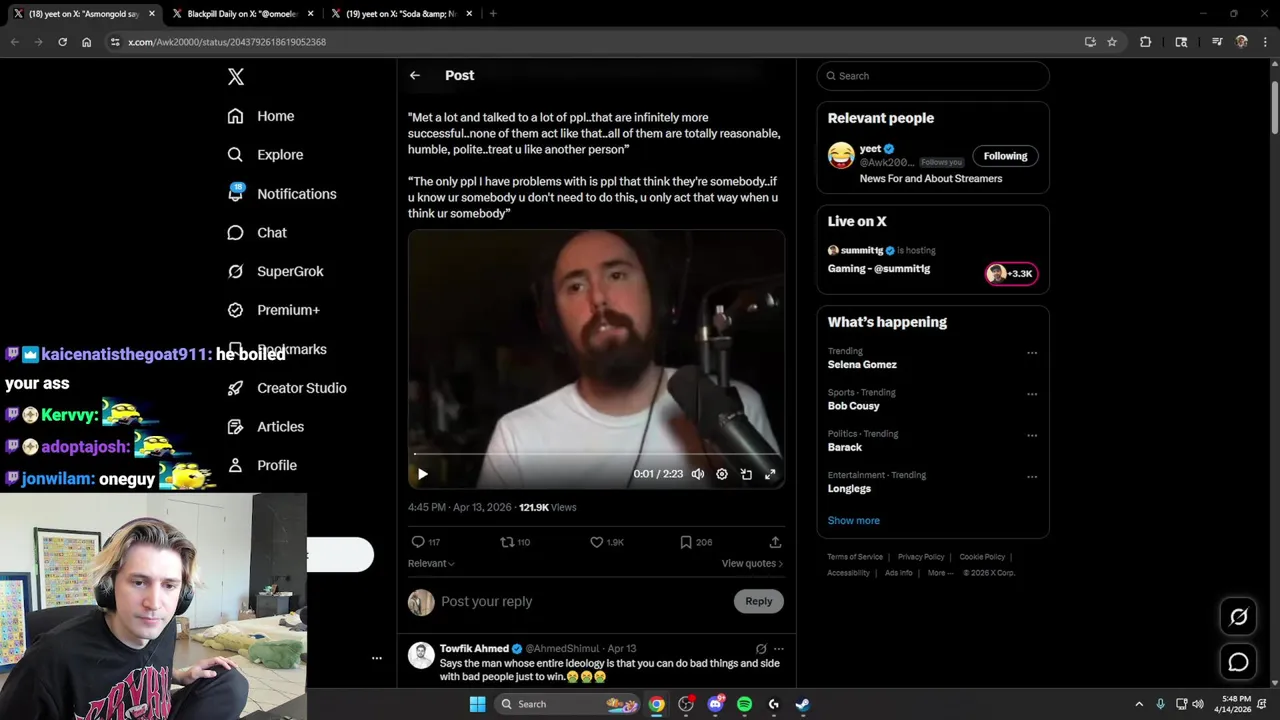Open View quotes link

pyautogui.click(x=752, y=563)
